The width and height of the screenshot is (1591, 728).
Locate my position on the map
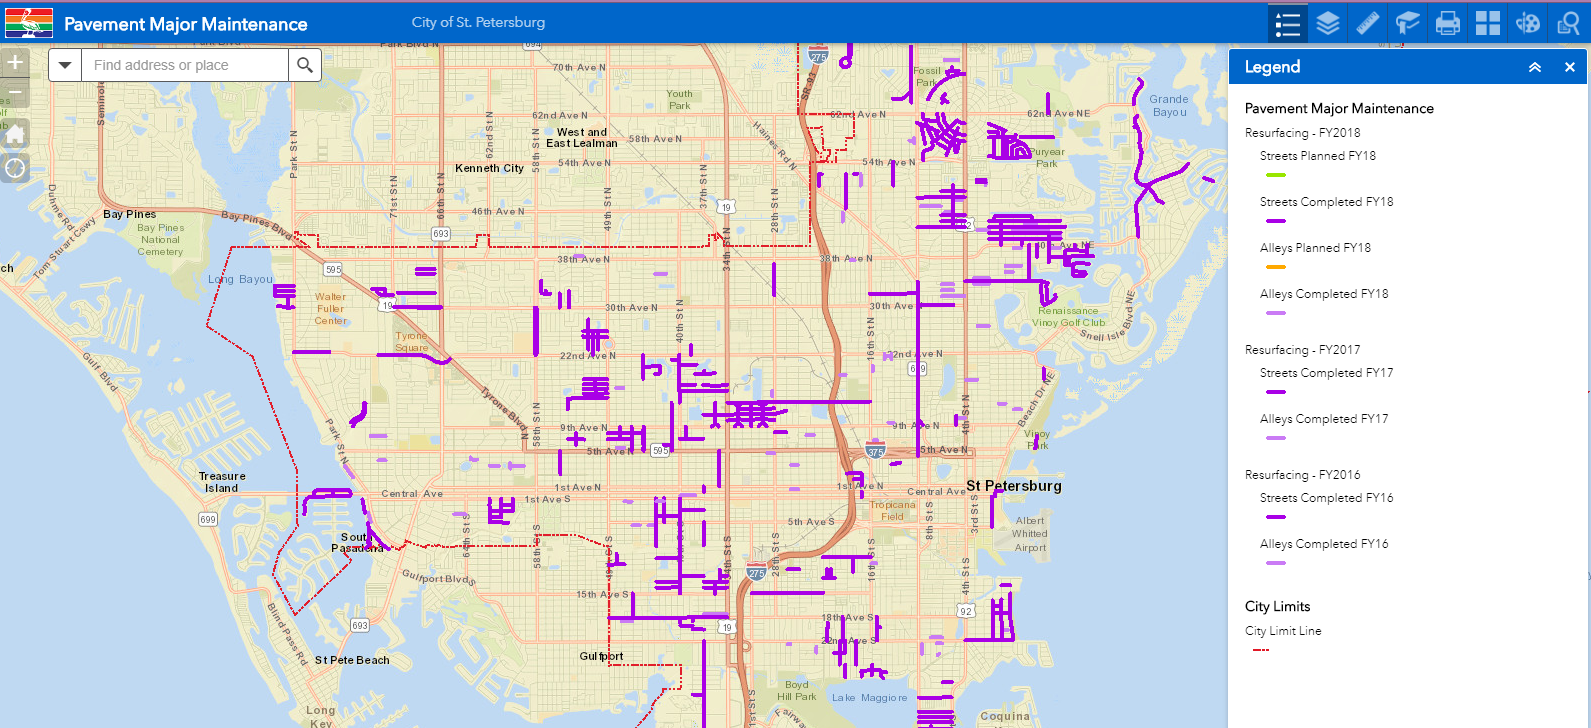tap(15, 168)
